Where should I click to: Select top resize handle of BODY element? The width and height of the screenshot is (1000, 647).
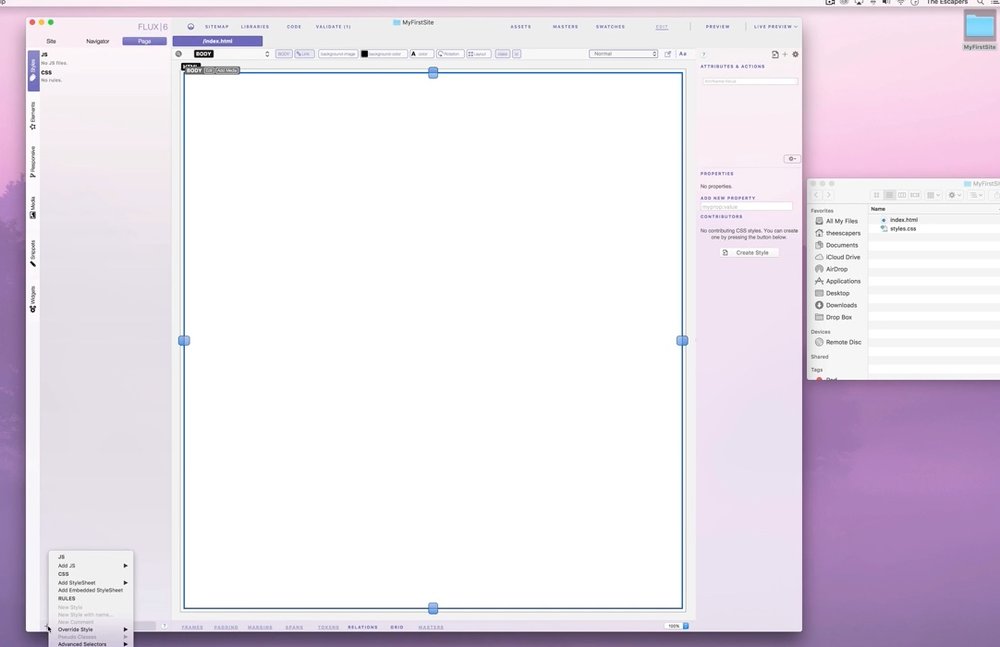point(433,73)
